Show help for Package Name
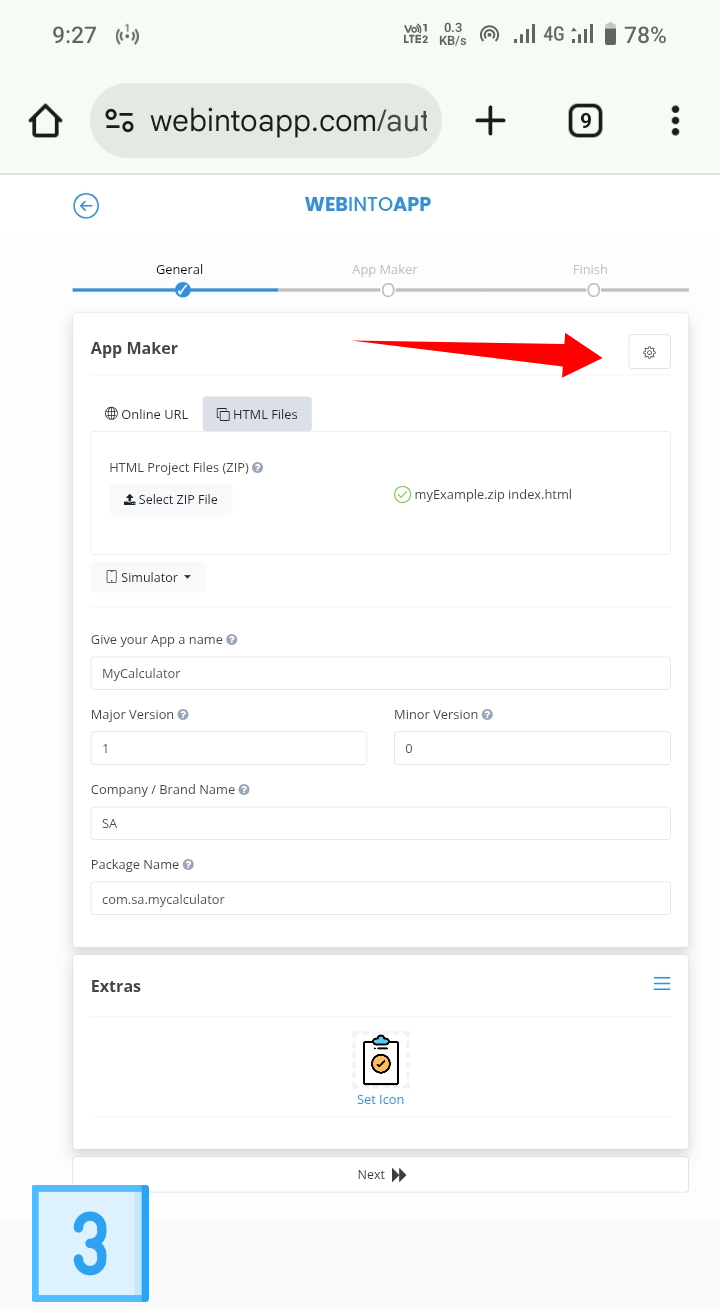 pos(188,864)
